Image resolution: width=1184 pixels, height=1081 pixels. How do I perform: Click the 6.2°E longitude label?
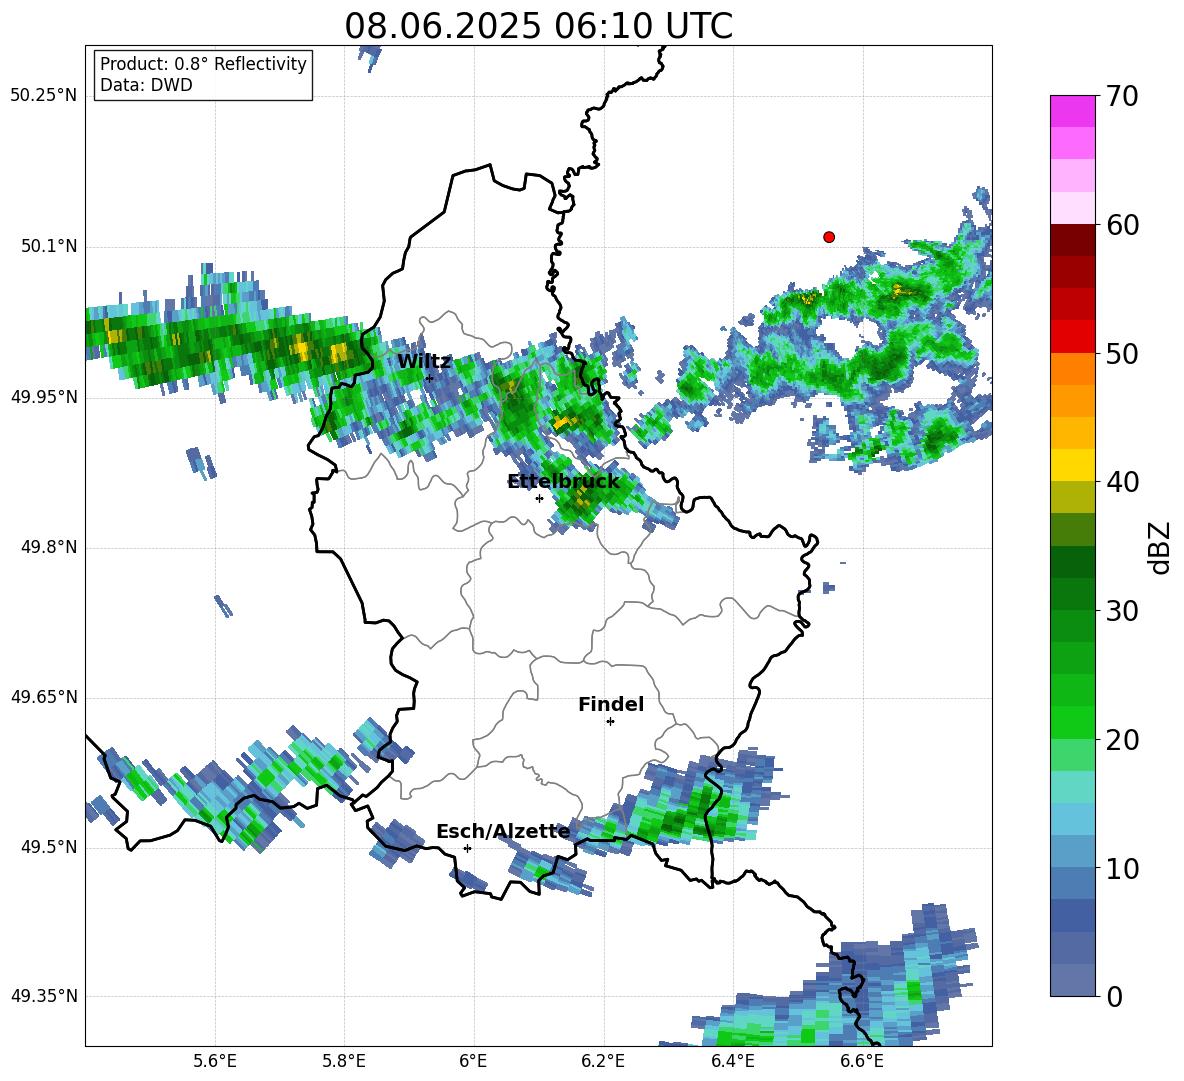(603, 1061)
